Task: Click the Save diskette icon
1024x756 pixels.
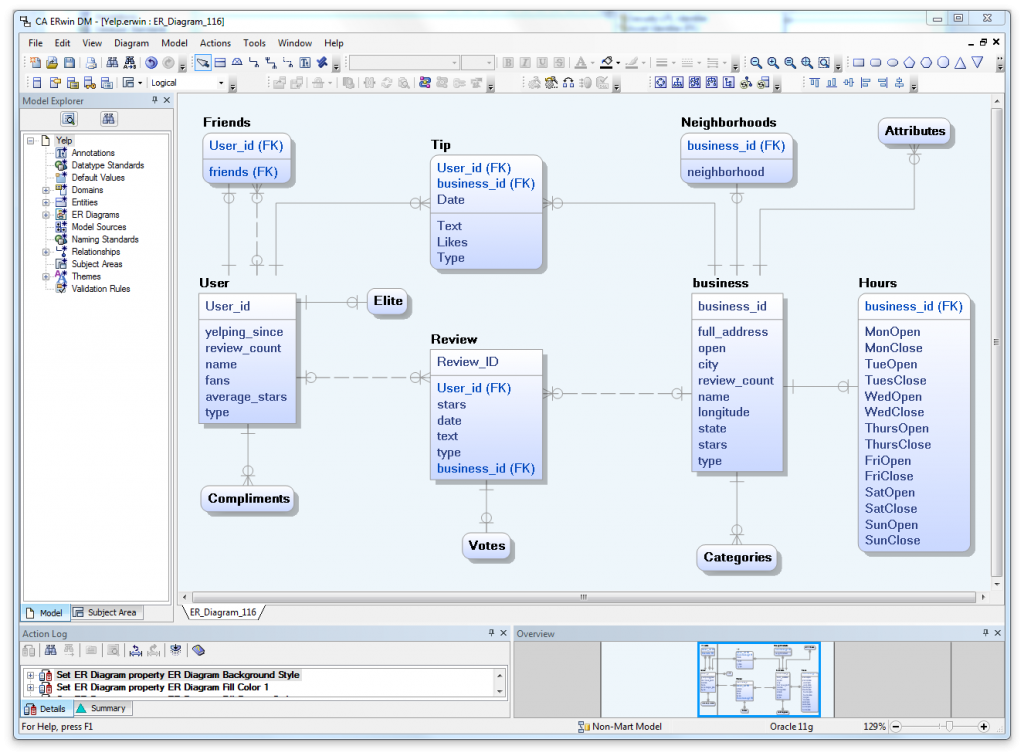Action: coord(69,63)
